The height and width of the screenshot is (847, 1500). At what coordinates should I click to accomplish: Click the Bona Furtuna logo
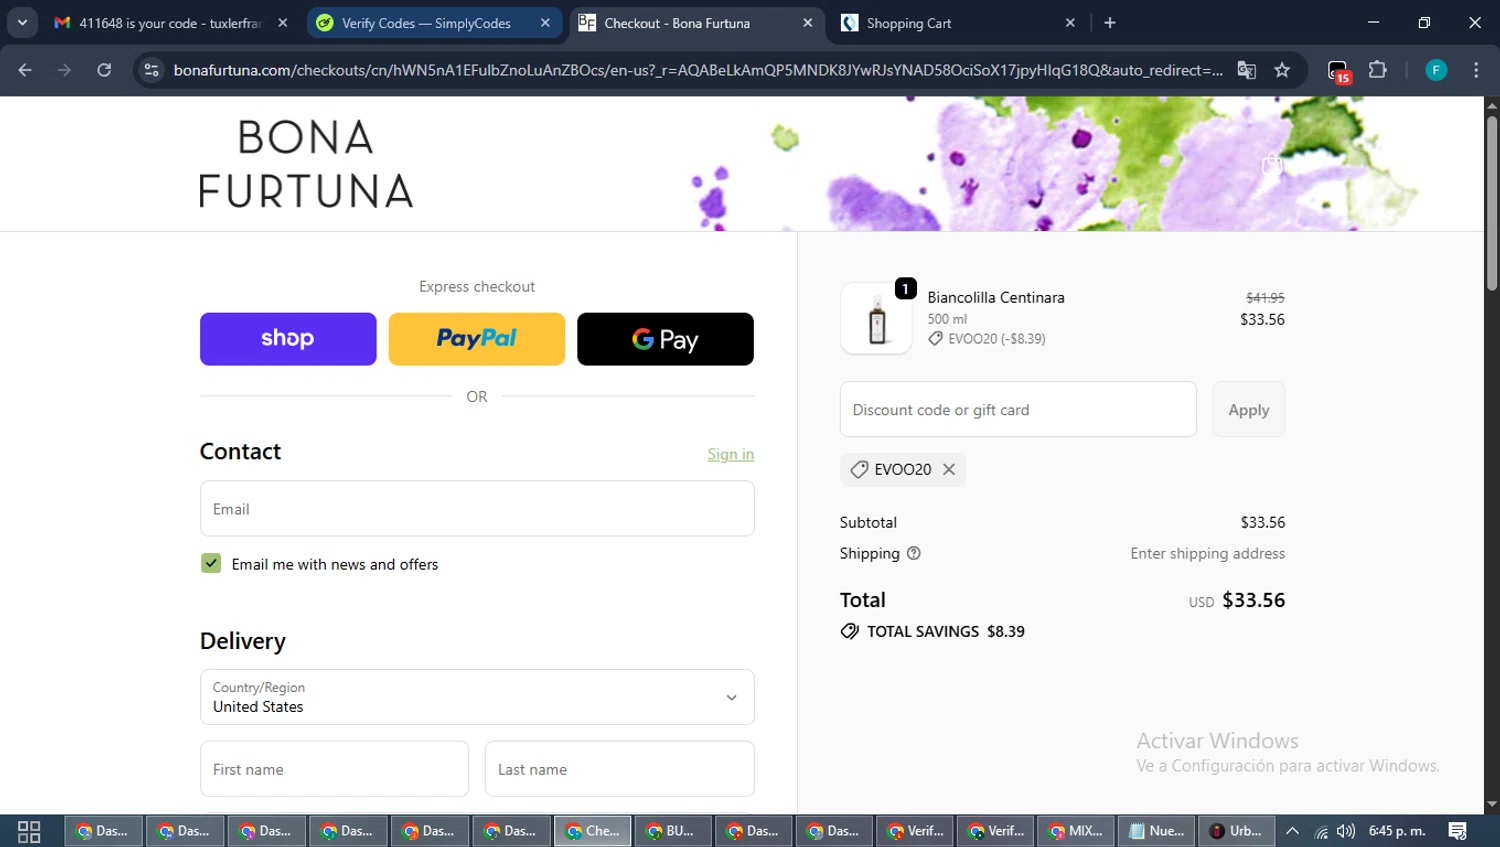pyautogui.click(x=306, y=164)
